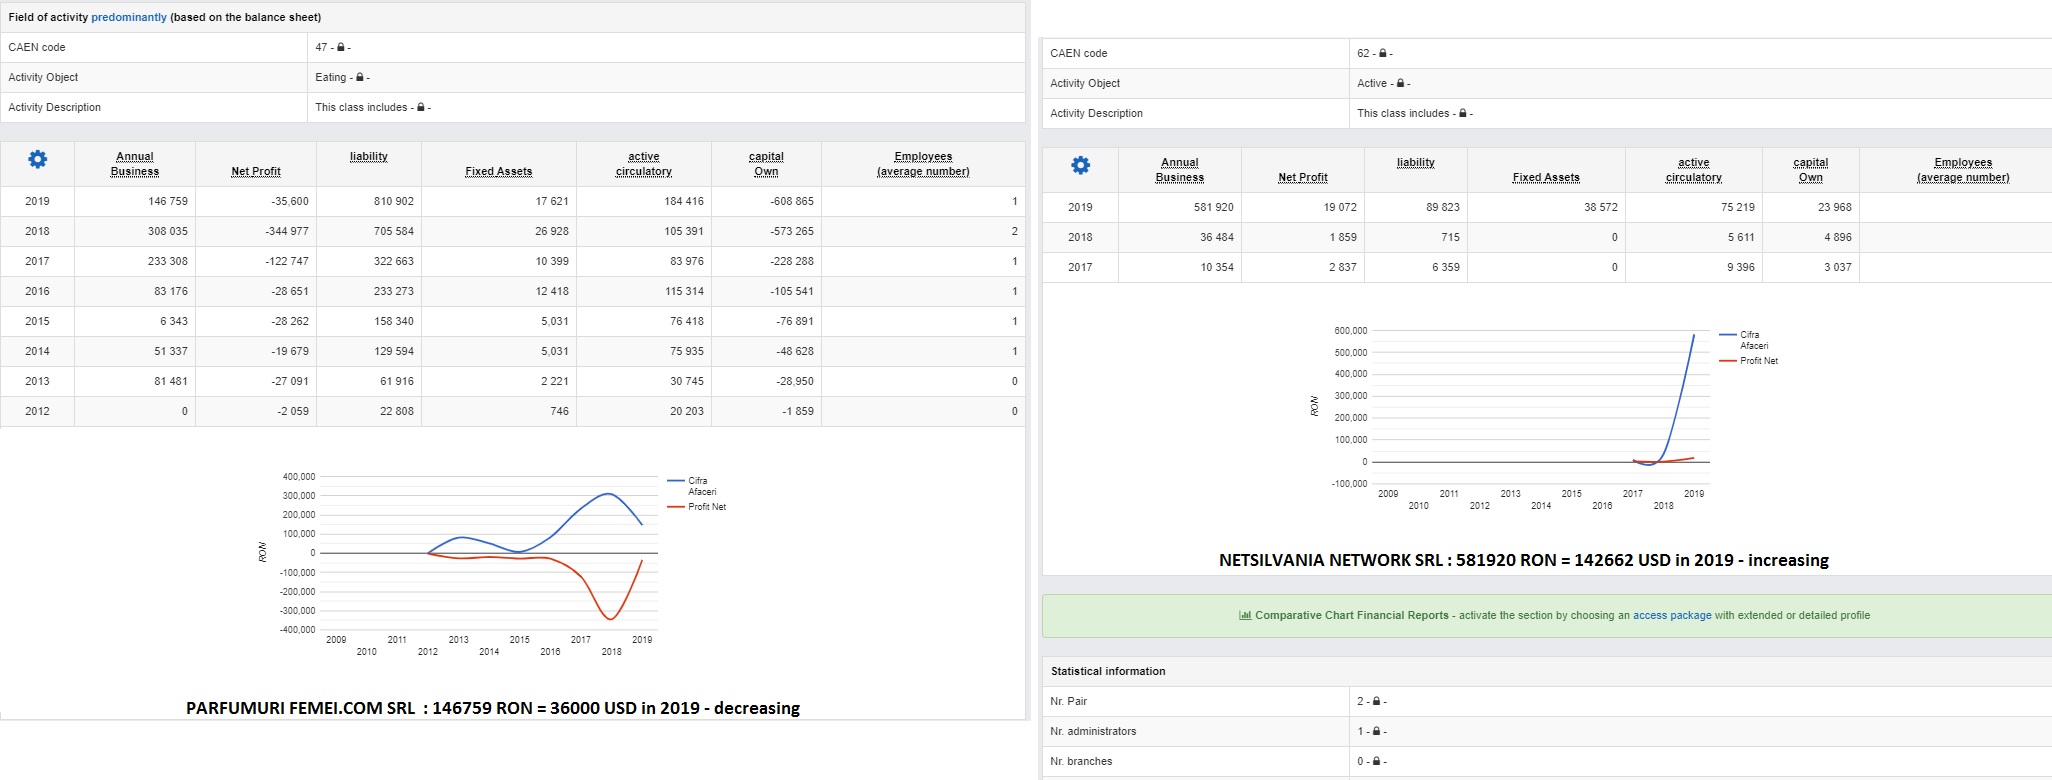Click the Employees (average number) header in the NETSILVANIA table

point(1963,170)
